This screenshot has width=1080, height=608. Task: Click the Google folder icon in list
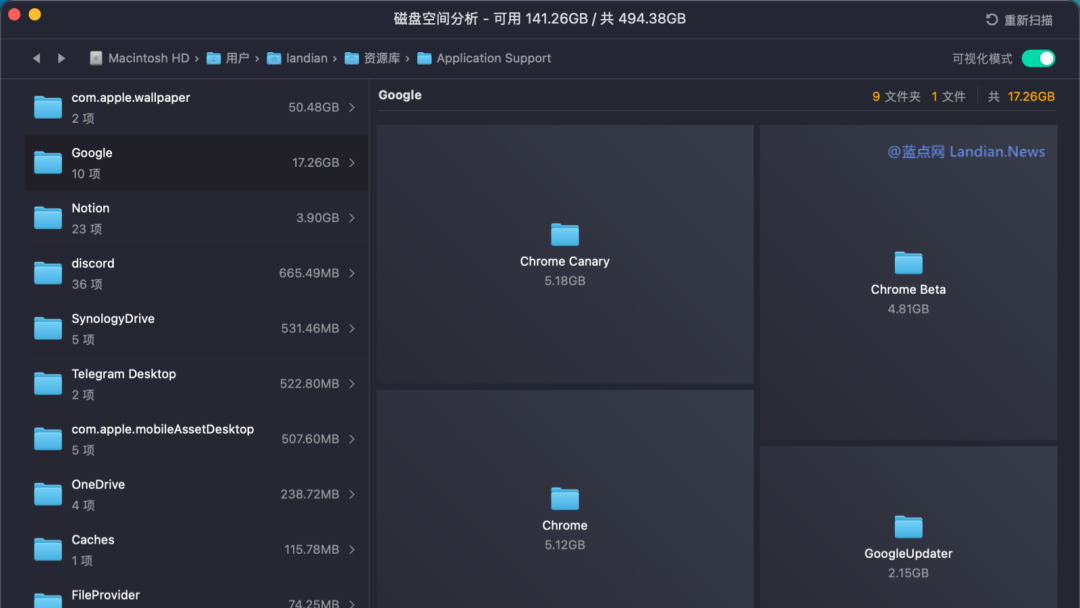click(48, 163)
